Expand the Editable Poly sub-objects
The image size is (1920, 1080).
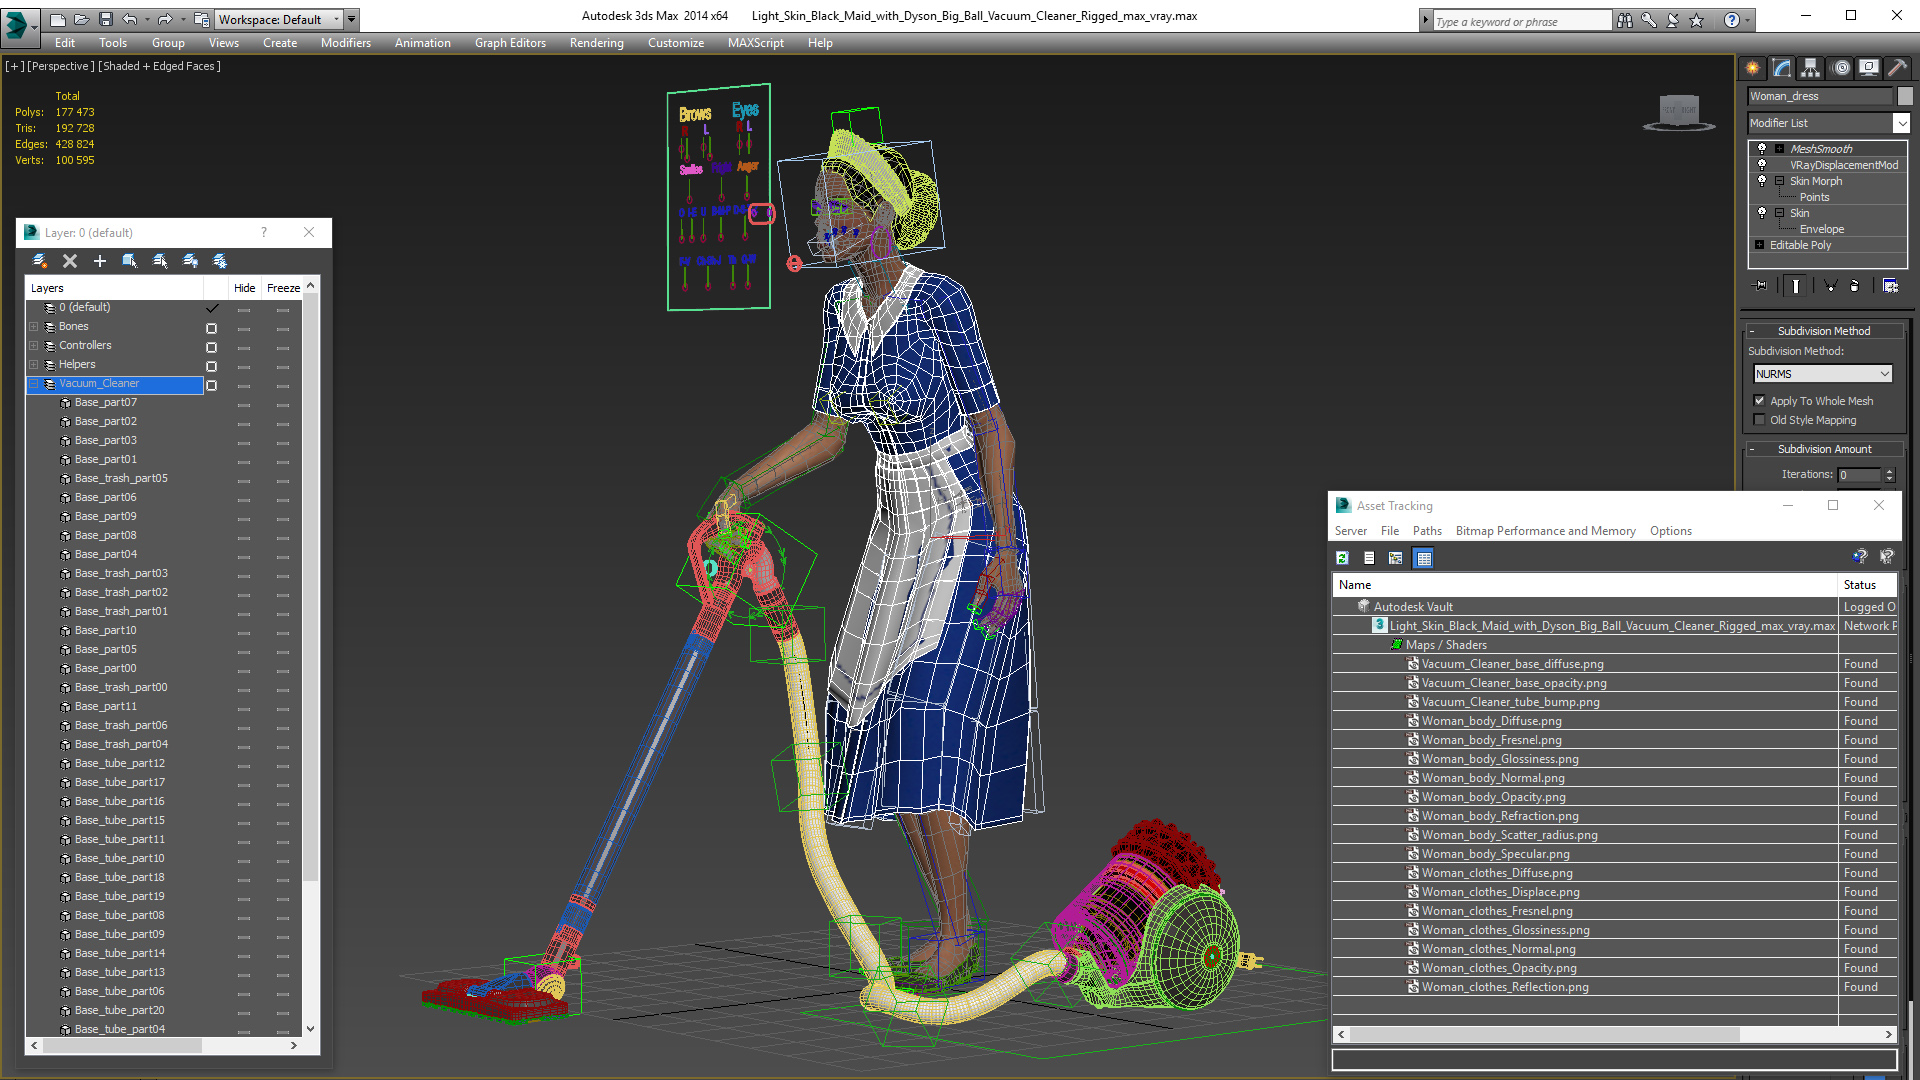[x=1759, y=244]
